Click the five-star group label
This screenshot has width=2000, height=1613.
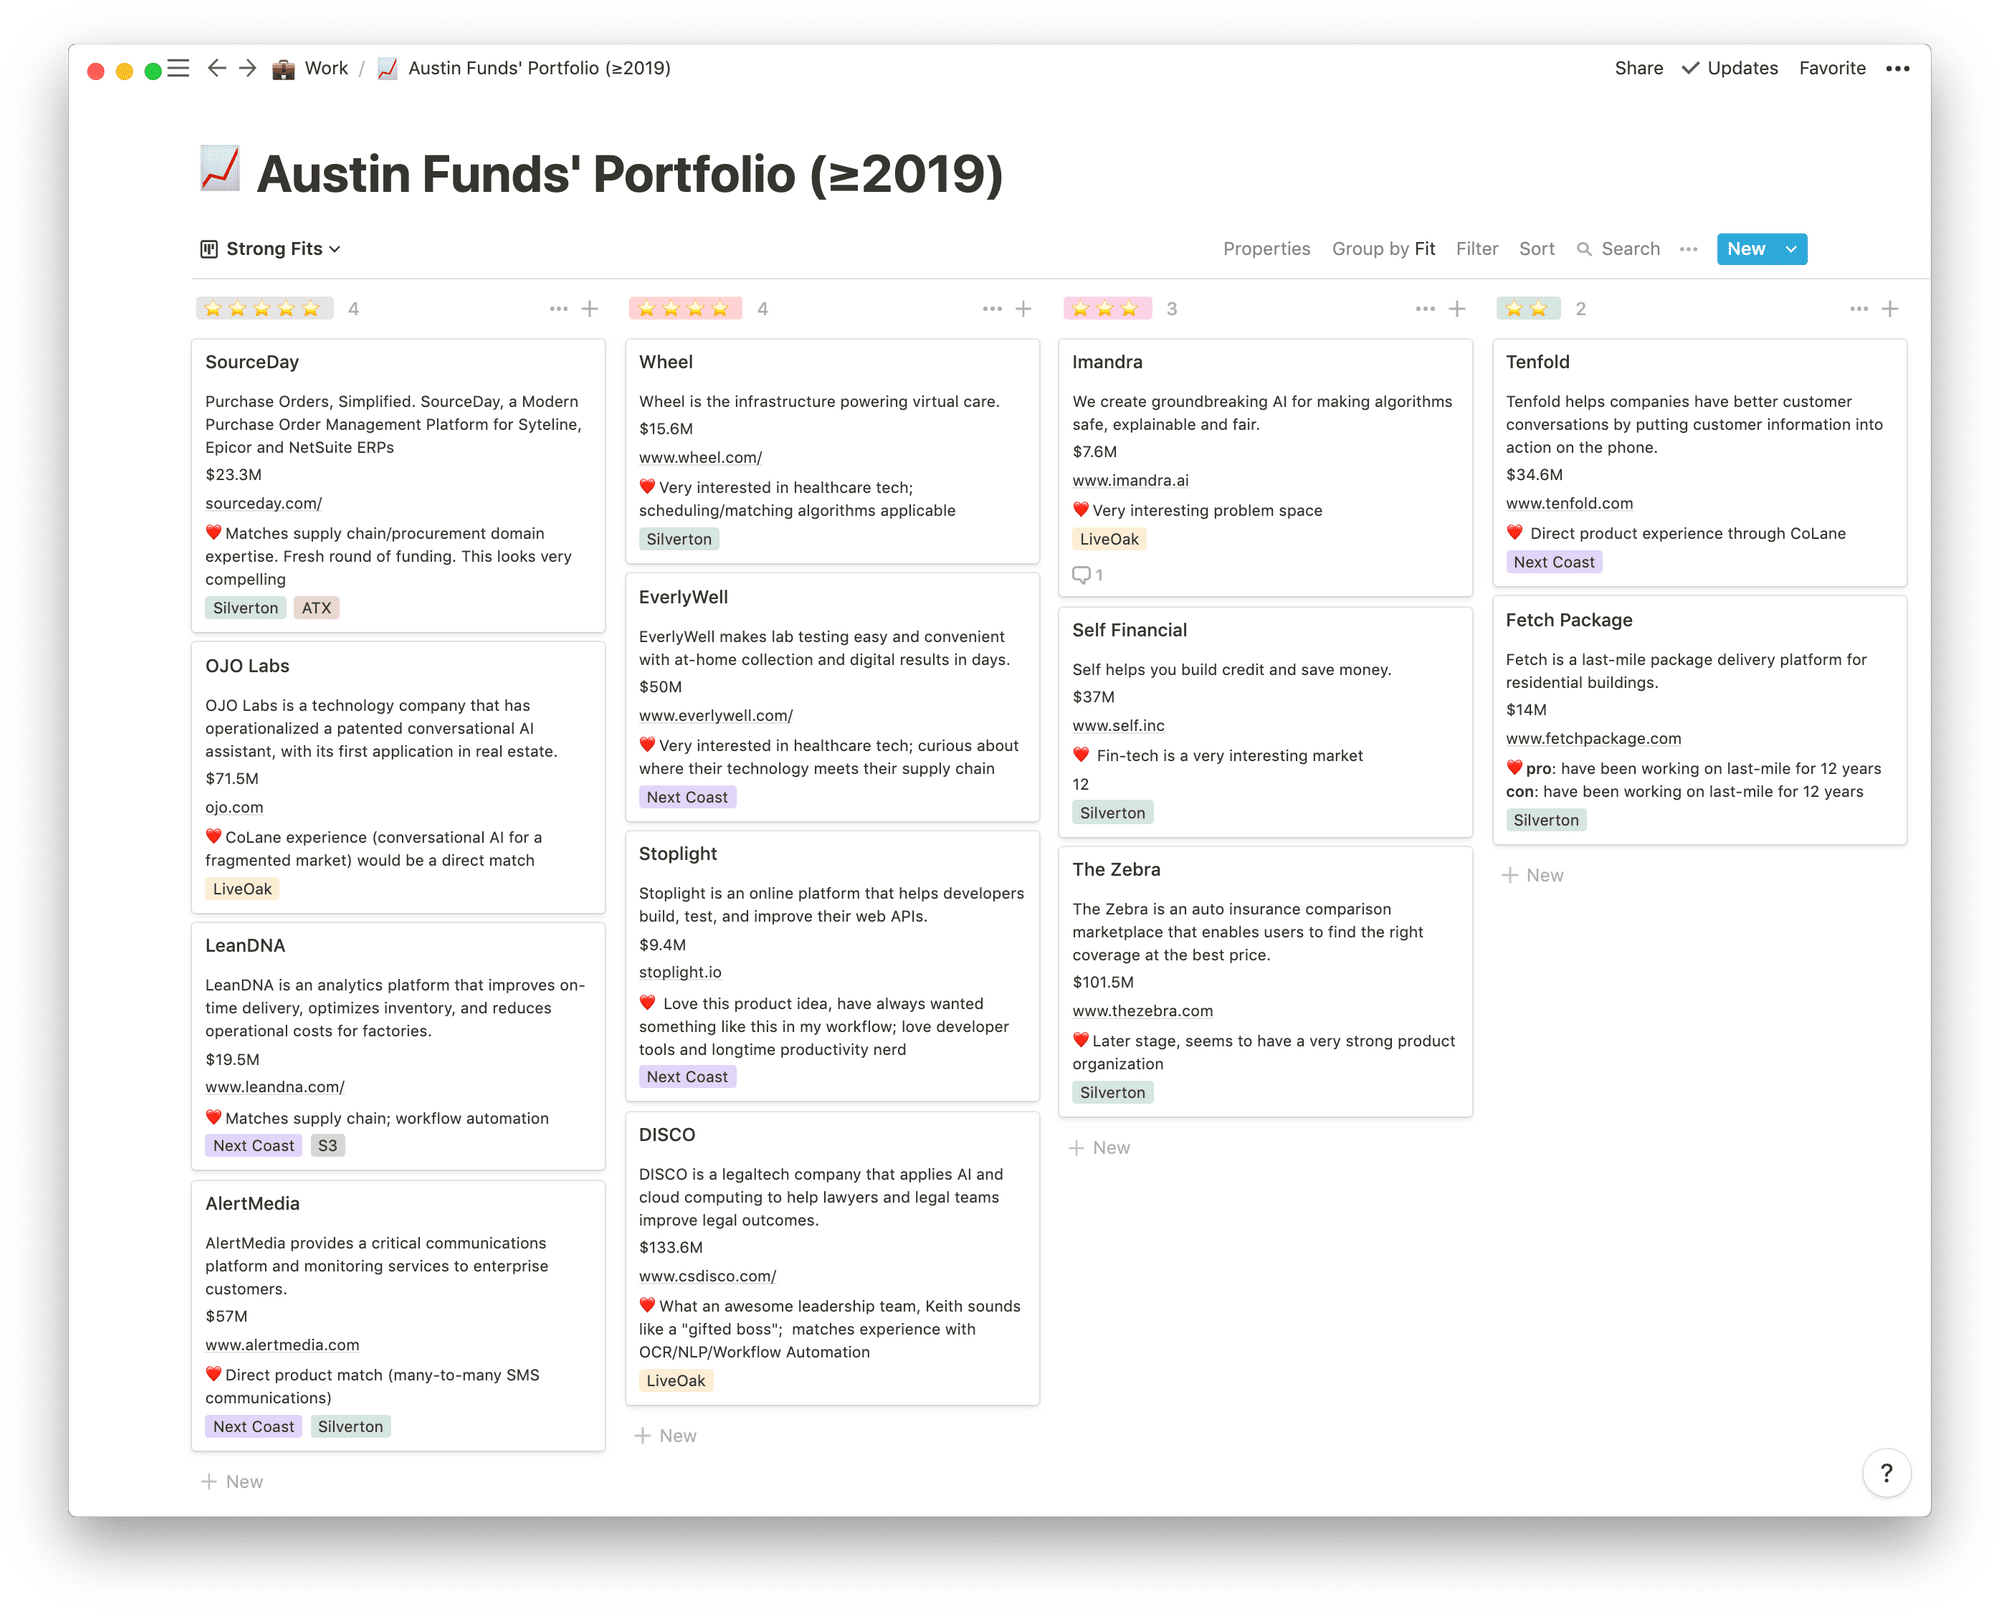pyautogui.click(x=265, y=309)
